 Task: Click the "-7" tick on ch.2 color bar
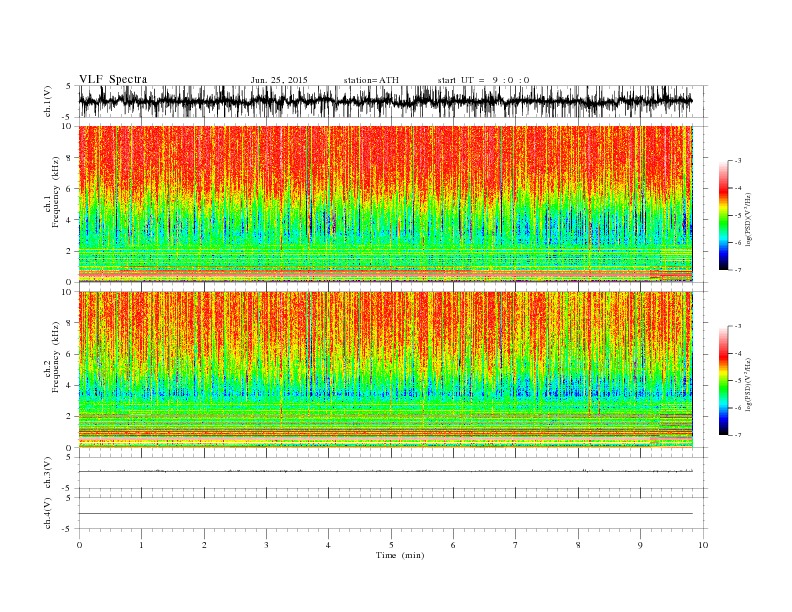(x=738, y=435)
